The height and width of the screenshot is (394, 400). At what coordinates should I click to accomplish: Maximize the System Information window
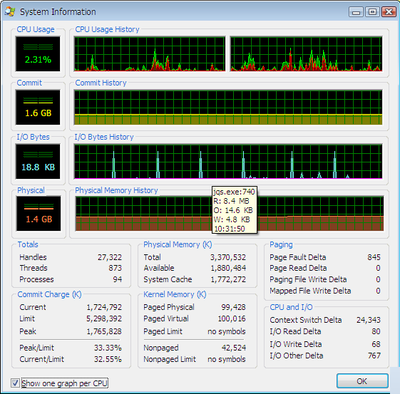tap(372, 12)
